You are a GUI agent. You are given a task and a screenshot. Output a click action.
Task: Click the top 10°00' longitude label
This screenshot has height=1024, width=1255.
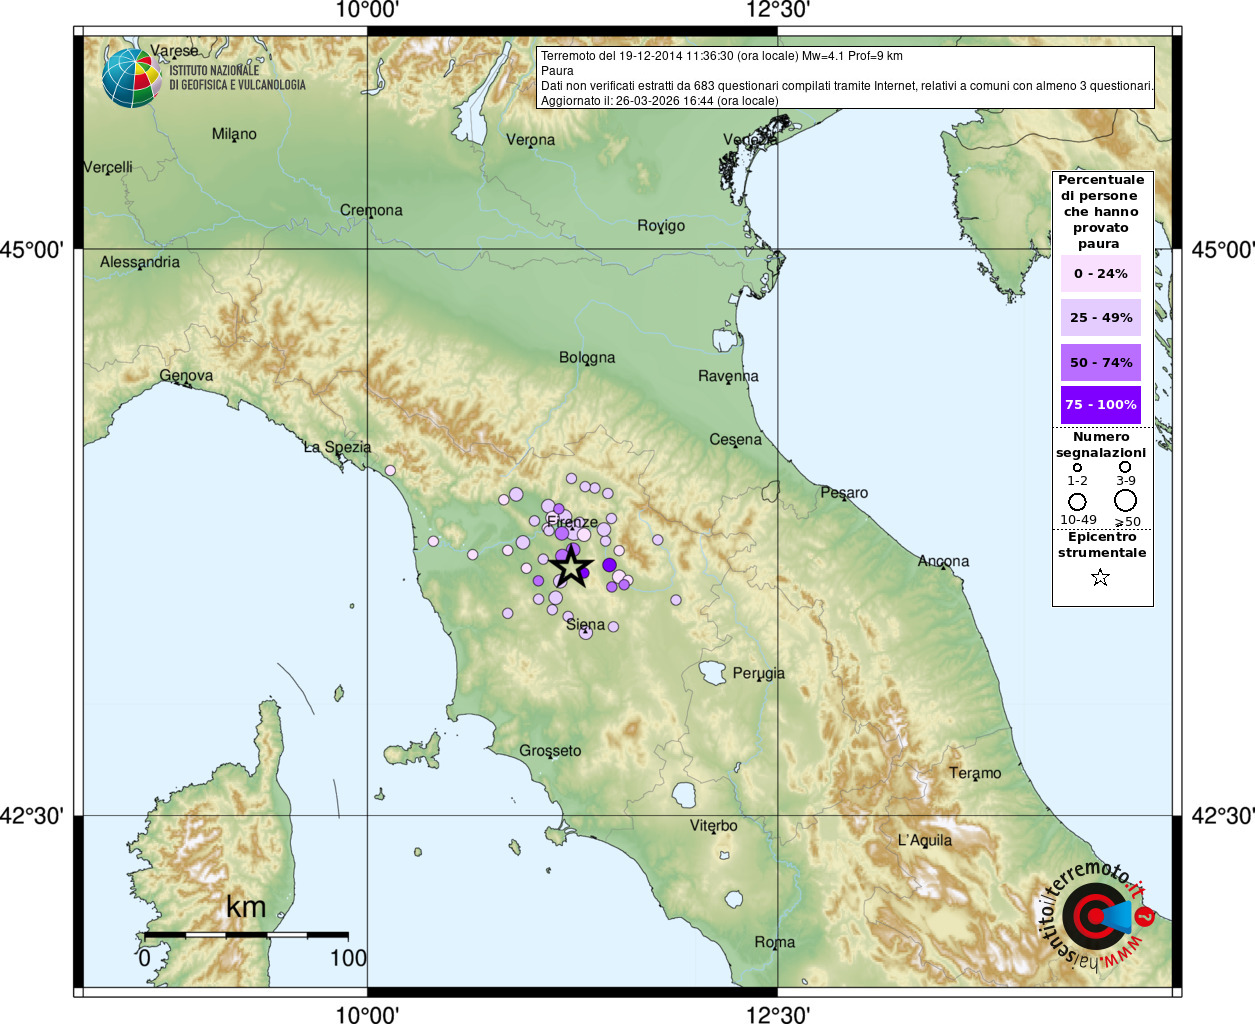point(367,11)
